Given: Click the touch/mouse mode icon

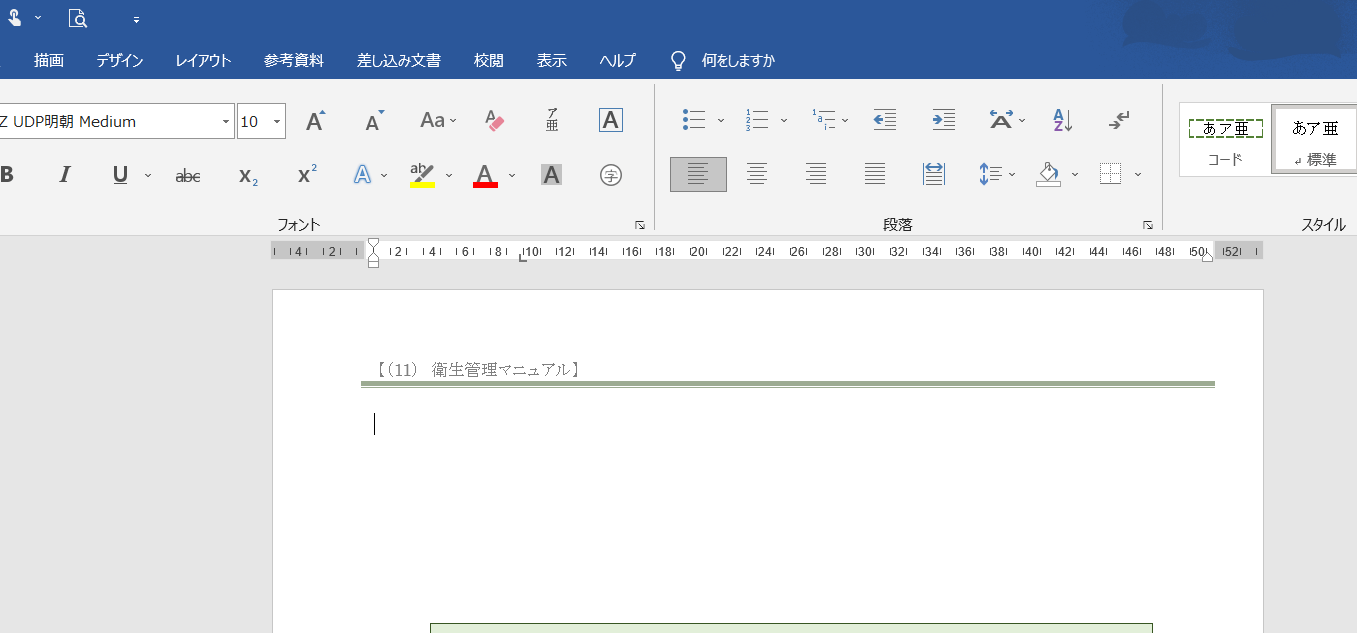Looking at the screenshot, I should 14,17.
